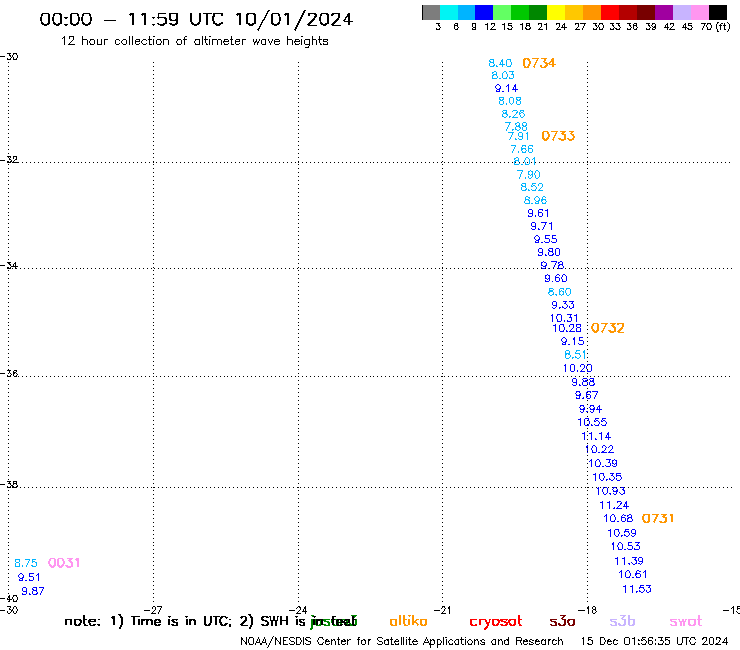Click the wave height value 11.24
740x650 pixels.
pos(614,505)
